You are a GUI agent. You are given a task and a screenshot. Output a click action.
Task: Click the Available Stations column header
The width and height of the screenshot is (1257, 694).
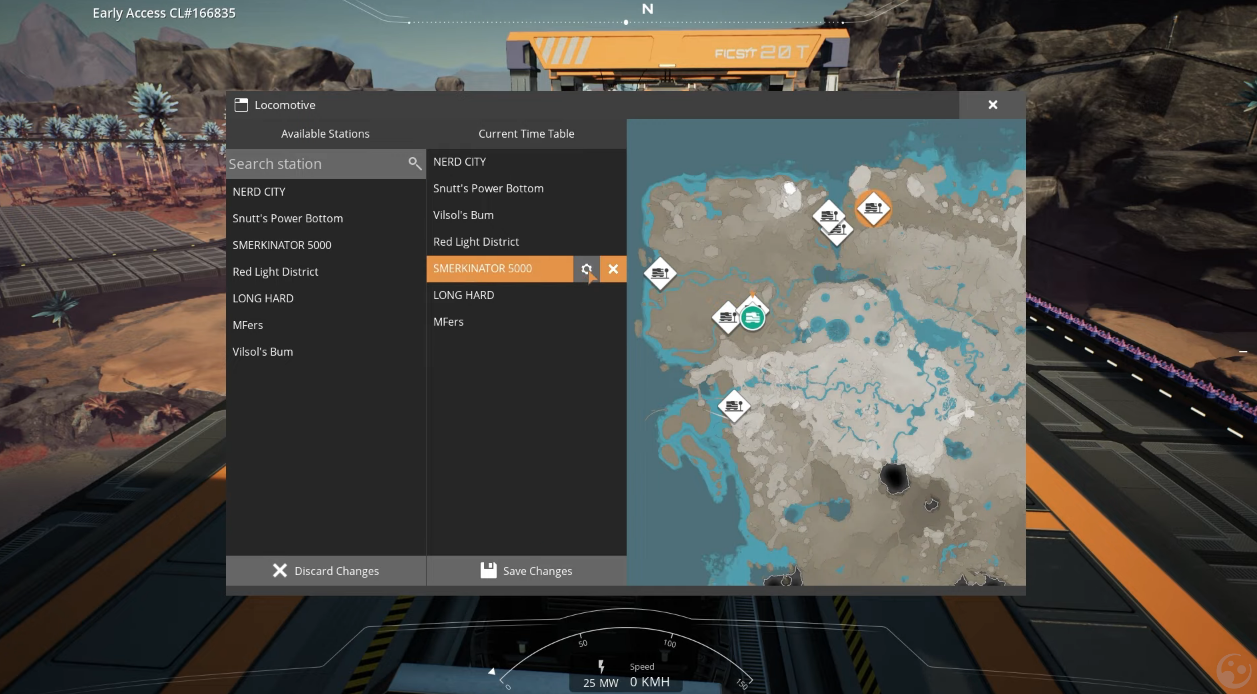click(x=326, y=134)
